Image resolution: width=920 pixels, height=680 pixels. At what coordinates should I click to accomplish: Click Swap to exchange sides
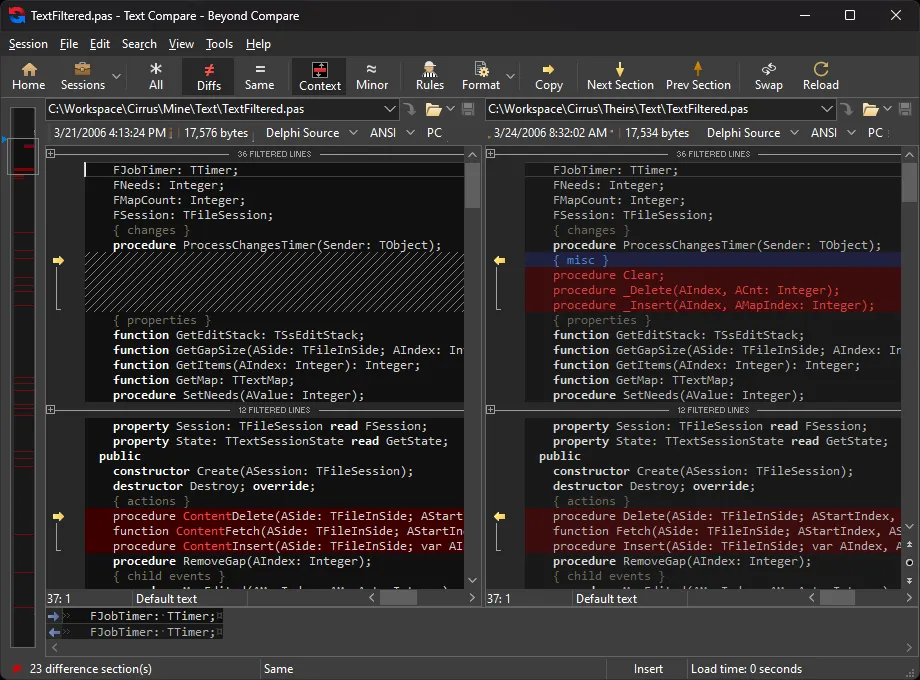tap(768, 76)
